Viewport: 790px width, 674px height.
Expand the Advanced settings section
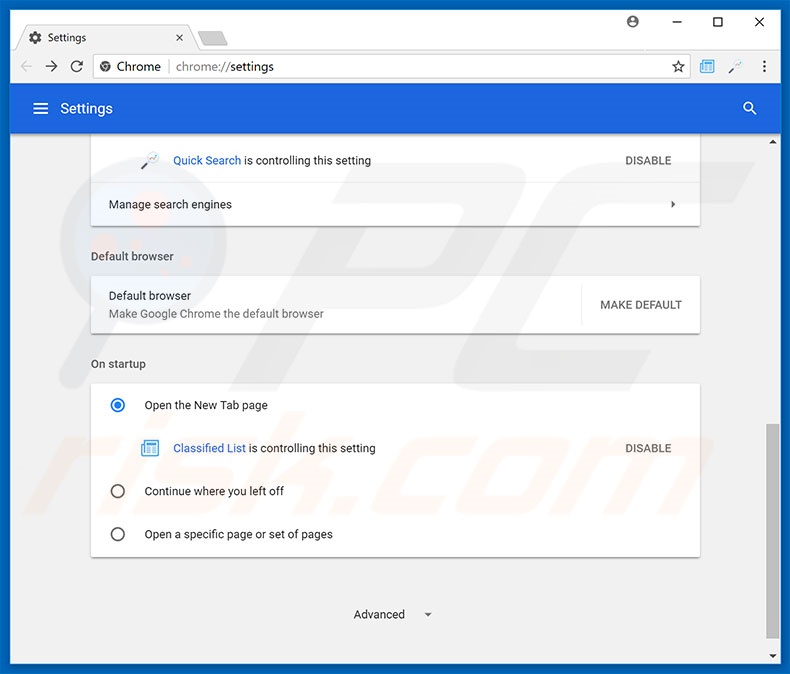coord(392,614)
